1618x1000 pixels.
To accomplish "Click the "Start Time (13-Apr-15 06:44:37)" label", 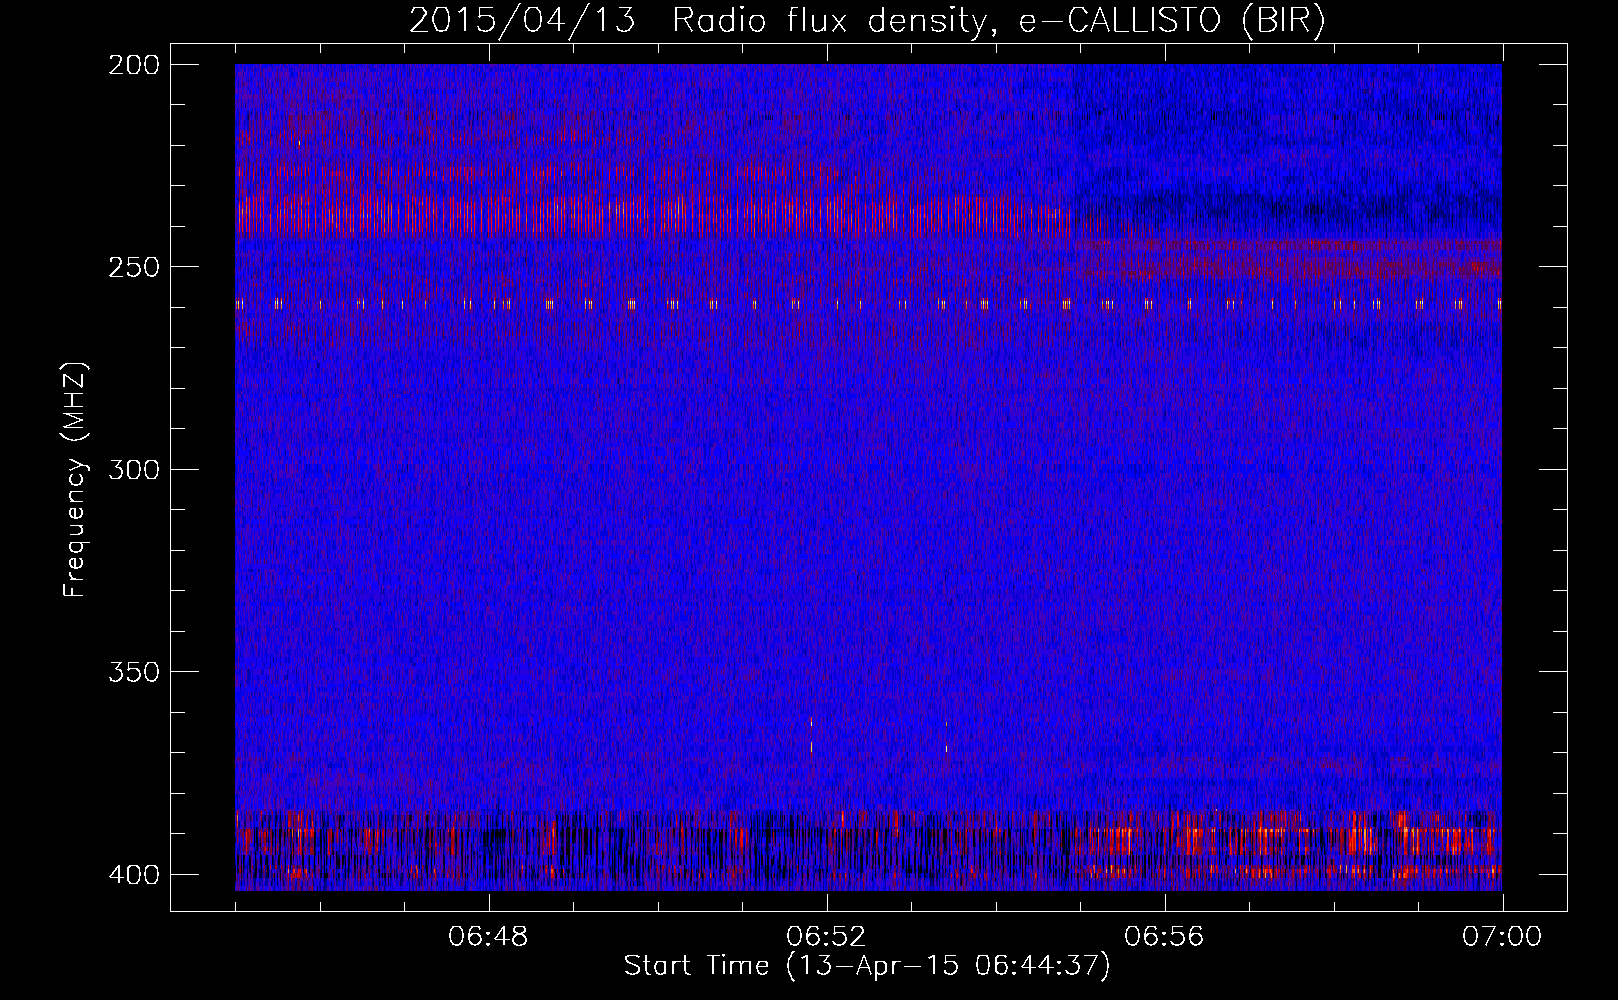I will click(867, 966).
